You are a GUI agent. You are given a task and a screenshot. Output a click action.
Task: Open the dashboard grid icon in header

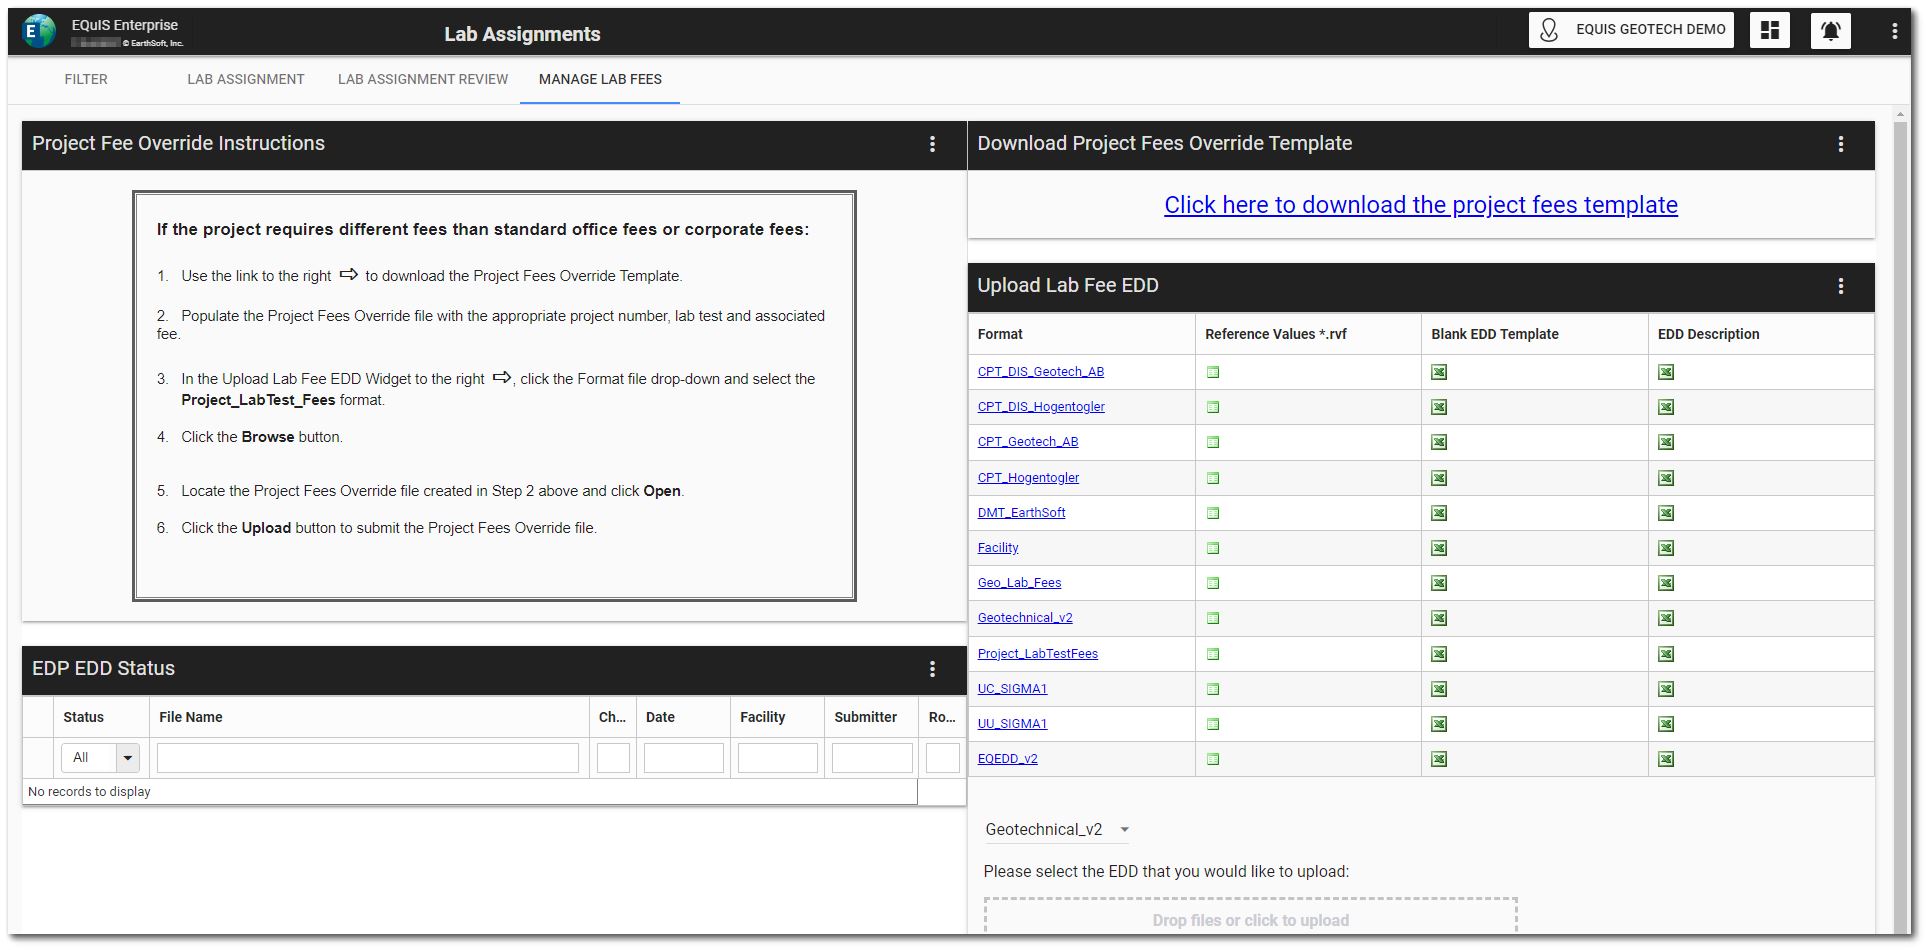click(1769, 30)
